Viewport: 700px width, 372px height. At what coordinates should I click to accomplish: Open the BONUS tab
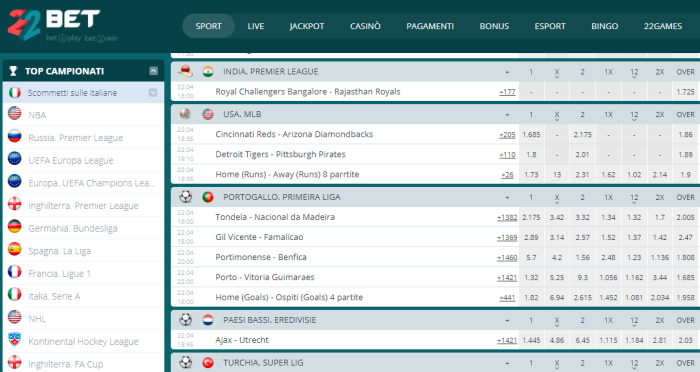pyautogui.click(x=494, y=26)
